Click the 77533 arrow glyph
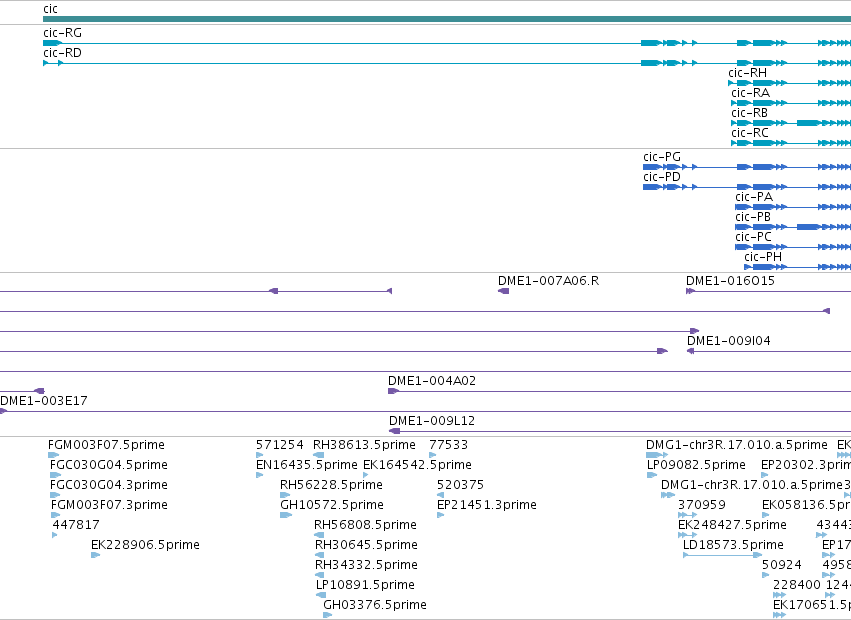This screenshot has height=620, width=851. tap(433, 455)
